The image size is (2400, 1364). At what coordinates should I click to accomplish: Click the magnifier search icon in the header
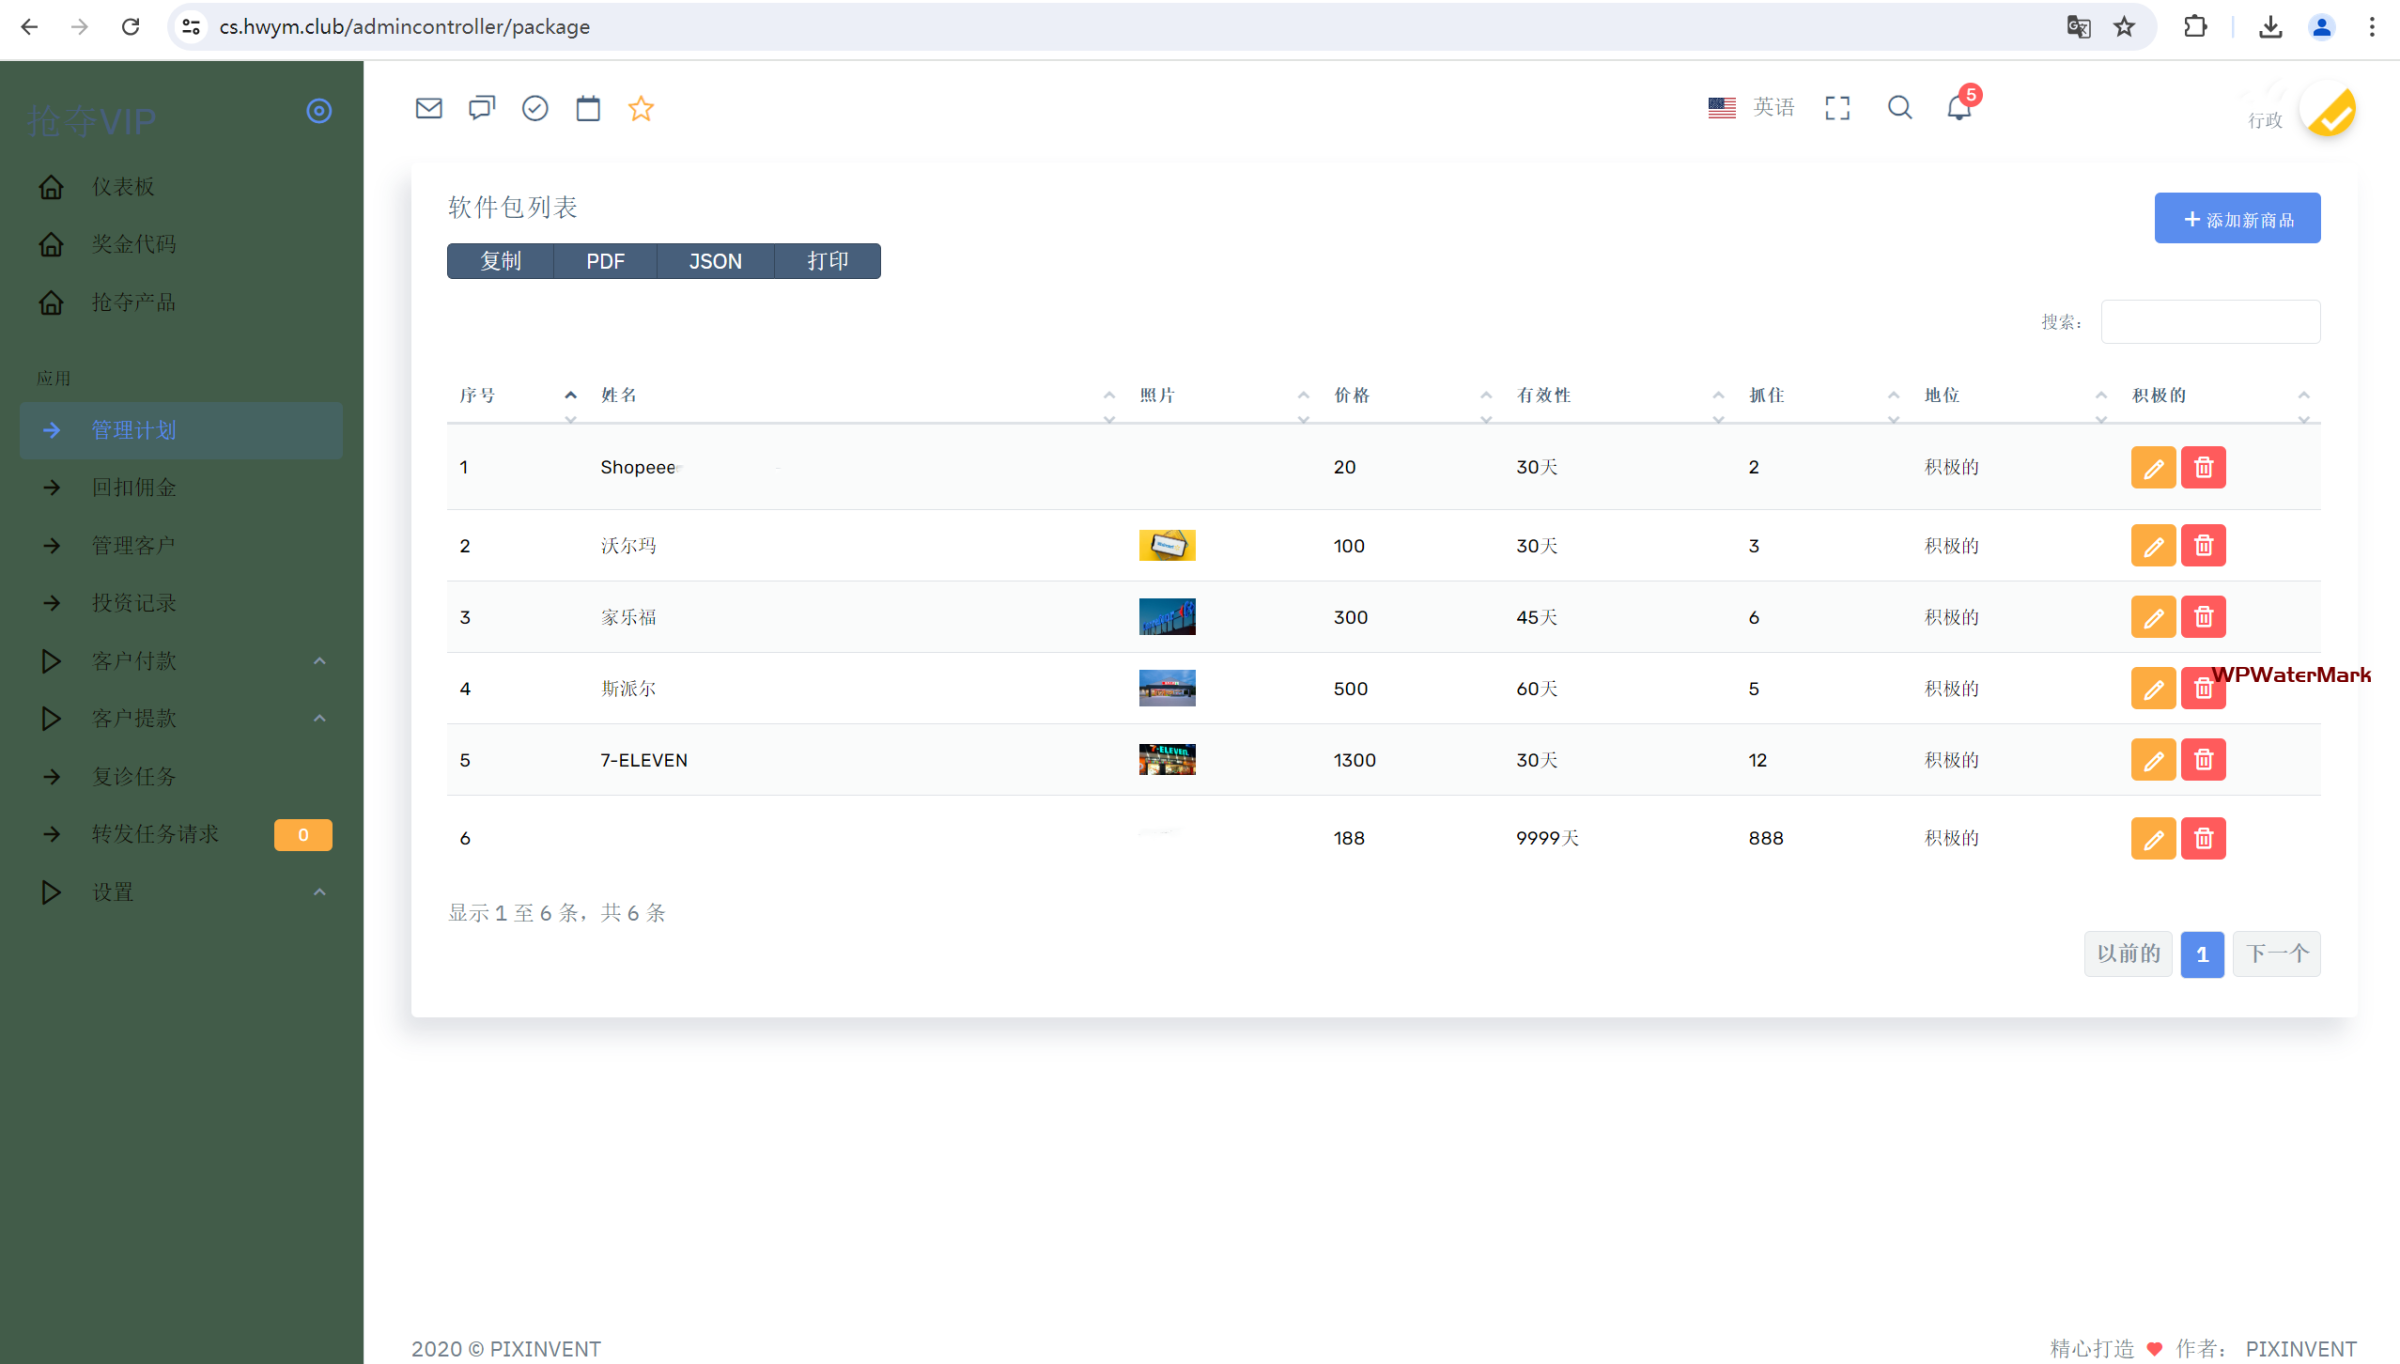pos(1899,107)
